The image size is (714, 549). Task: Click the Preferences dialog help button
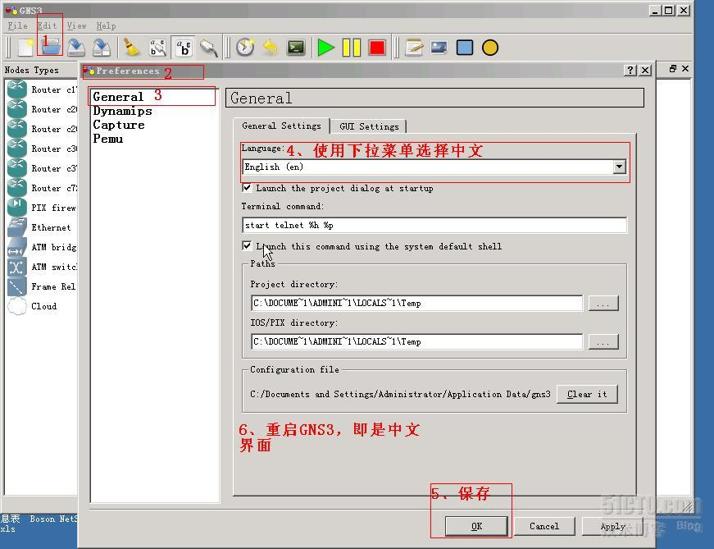pyautogui.click(x=630, y=70)
